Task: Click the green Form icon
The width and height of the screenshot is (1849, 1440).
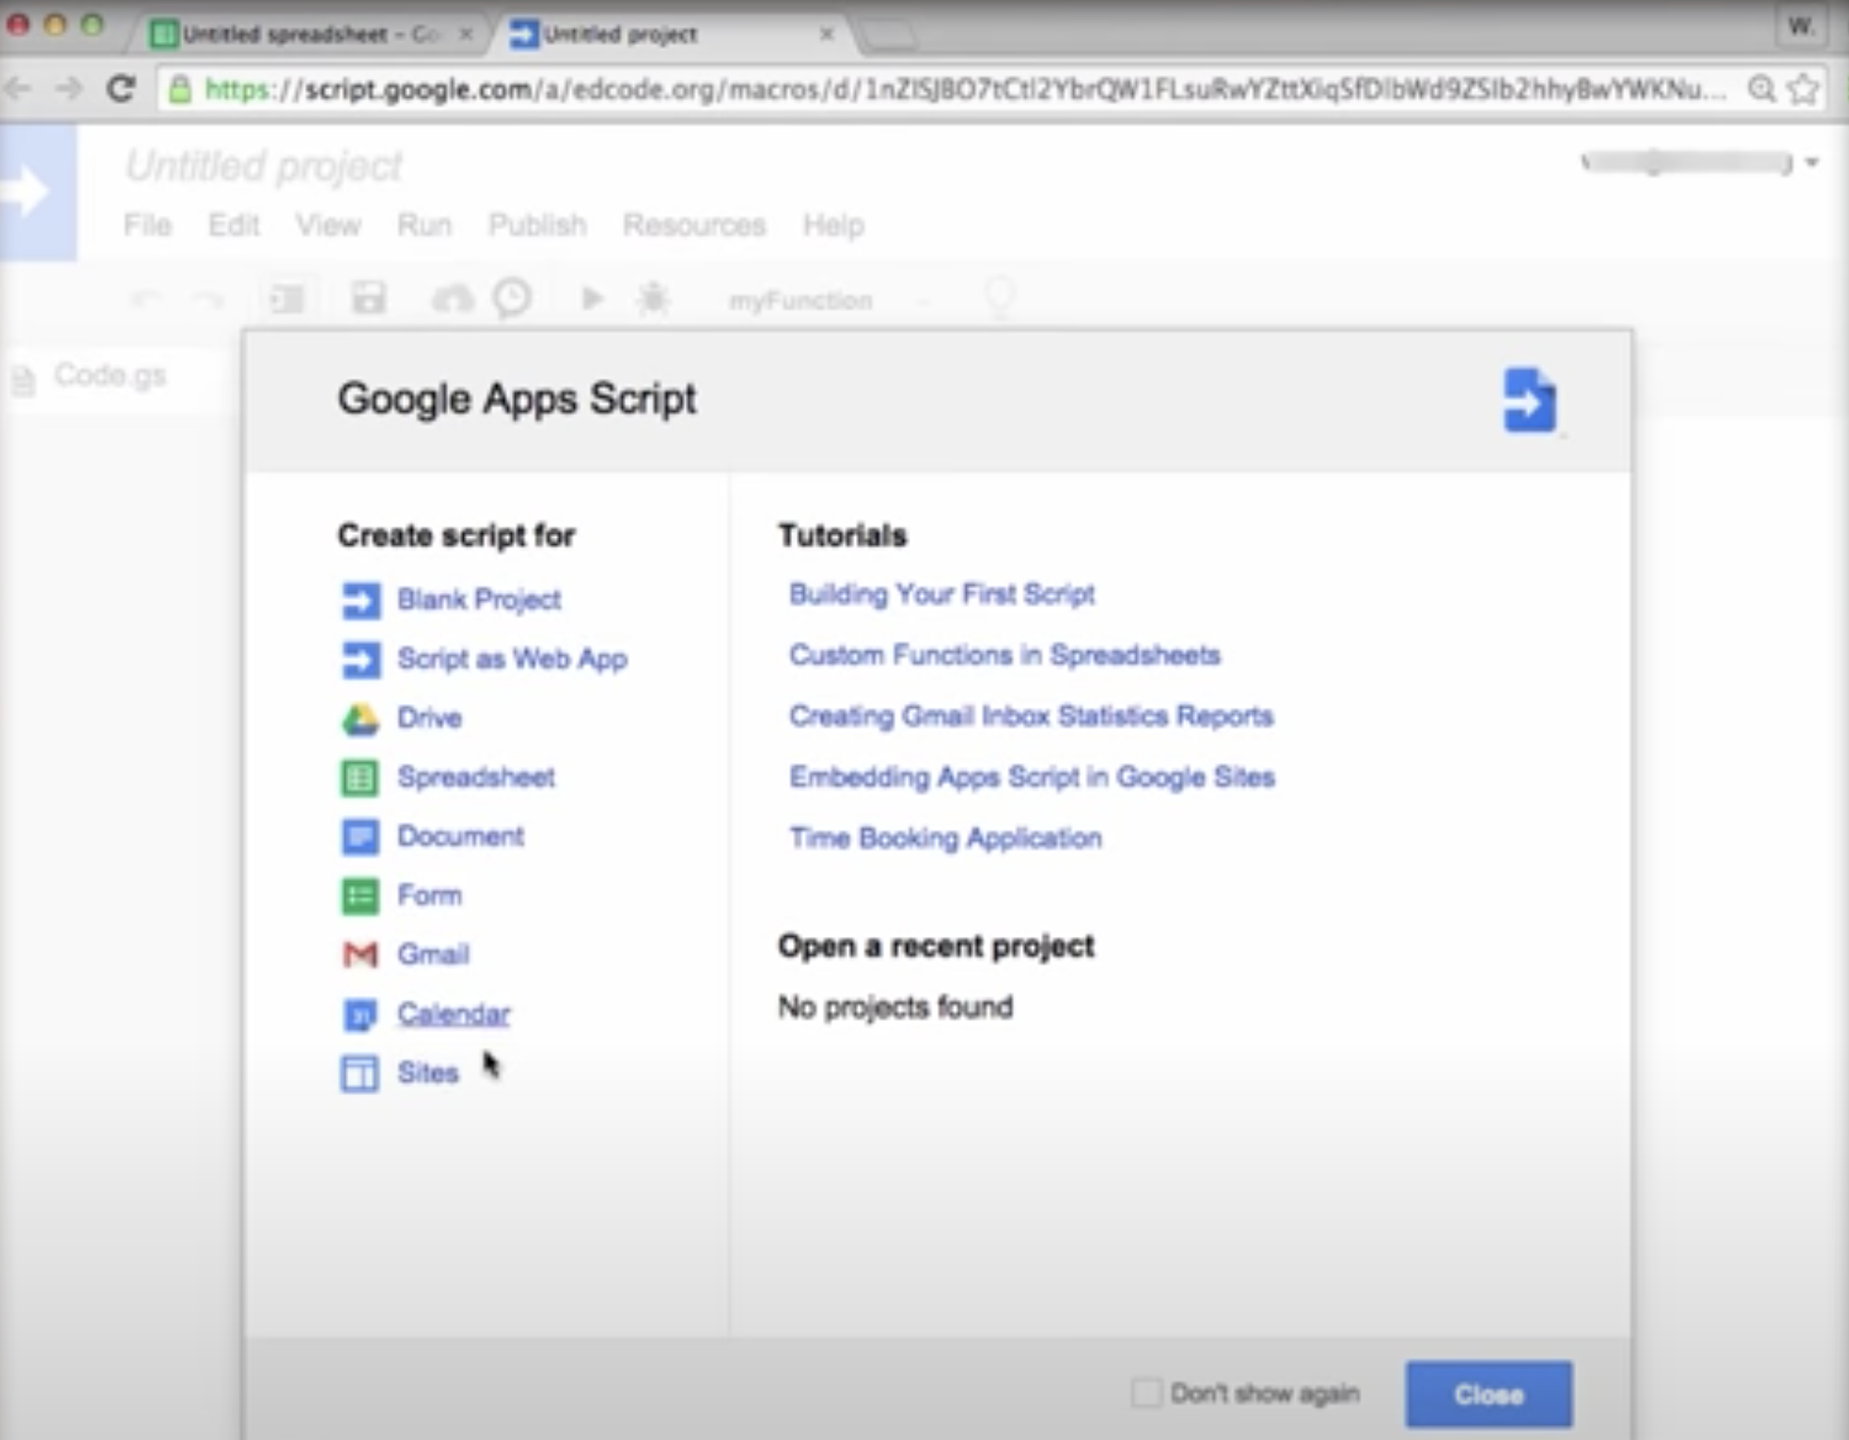Action: point(360,896)
